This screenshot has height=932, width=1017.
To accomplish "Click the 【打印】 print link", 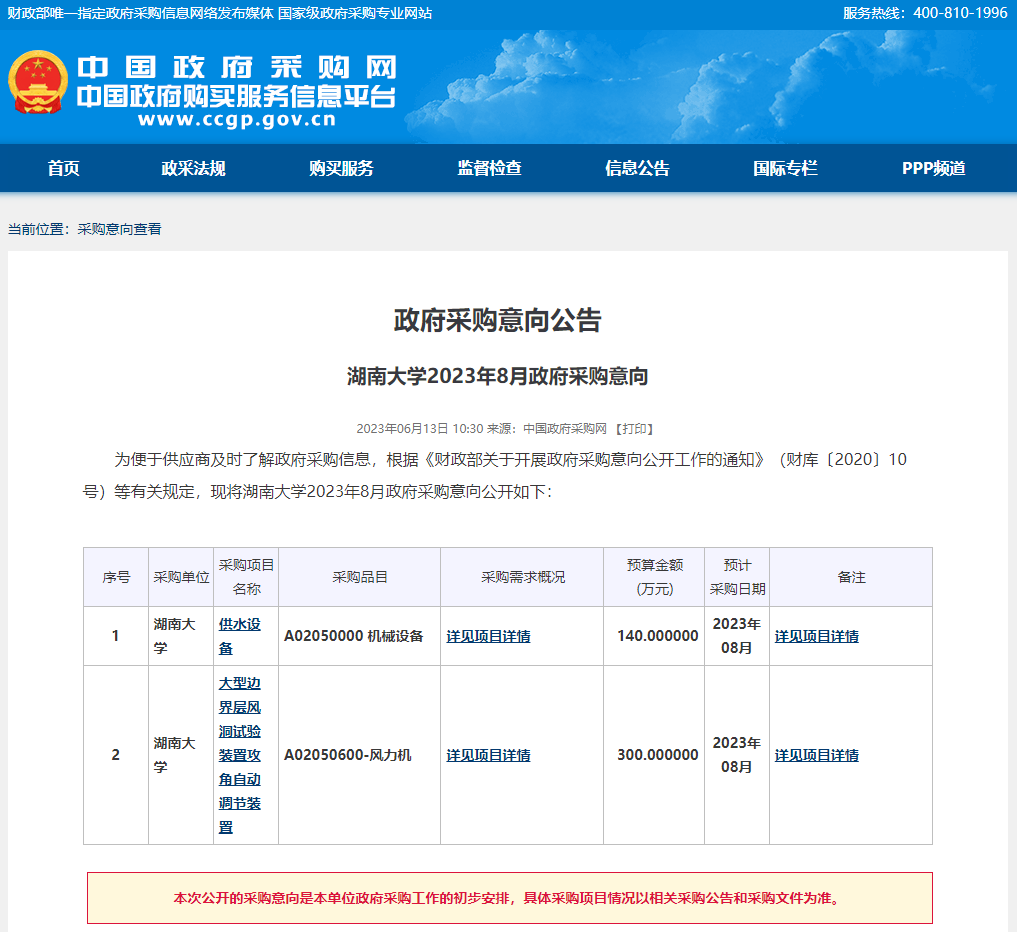I will pos(634,429).
